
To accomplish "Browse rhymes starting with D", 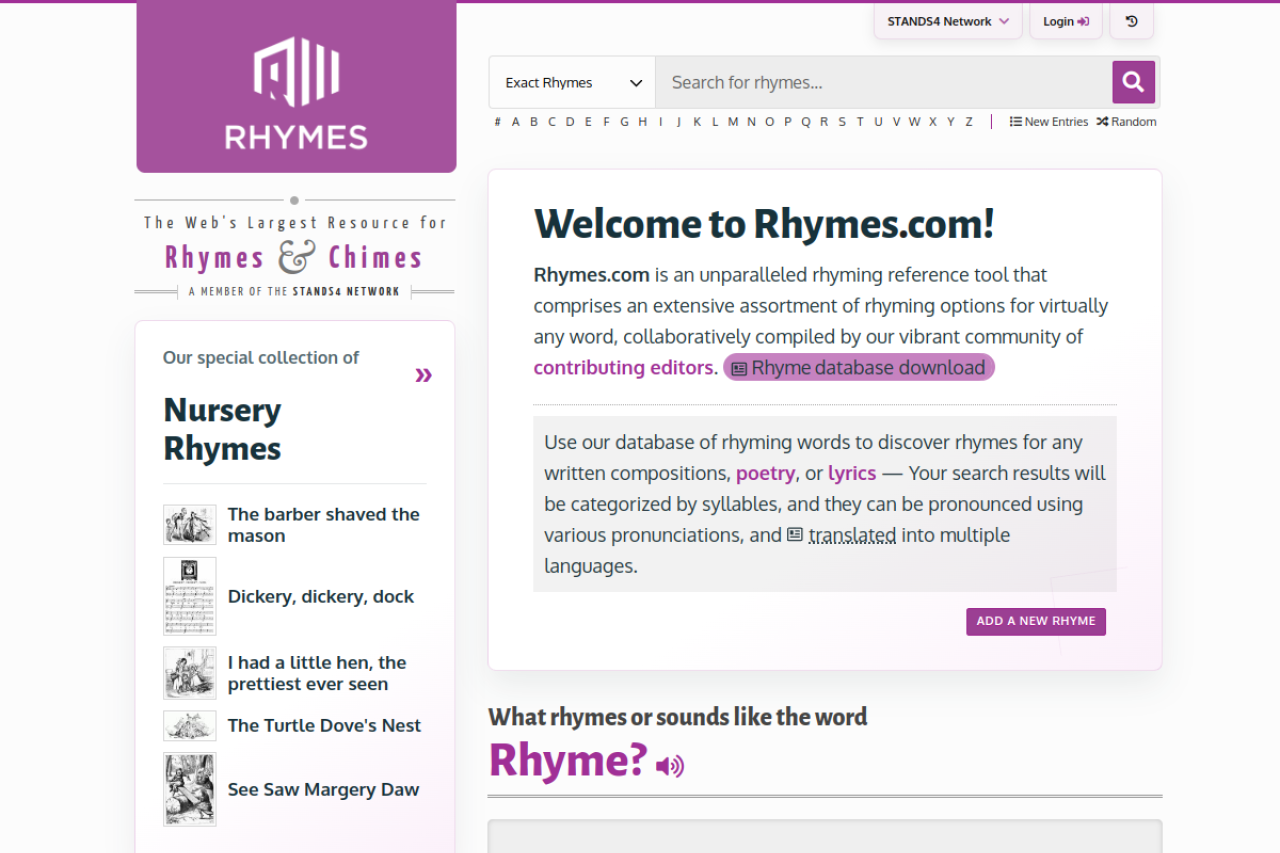I will coord(570,122).
